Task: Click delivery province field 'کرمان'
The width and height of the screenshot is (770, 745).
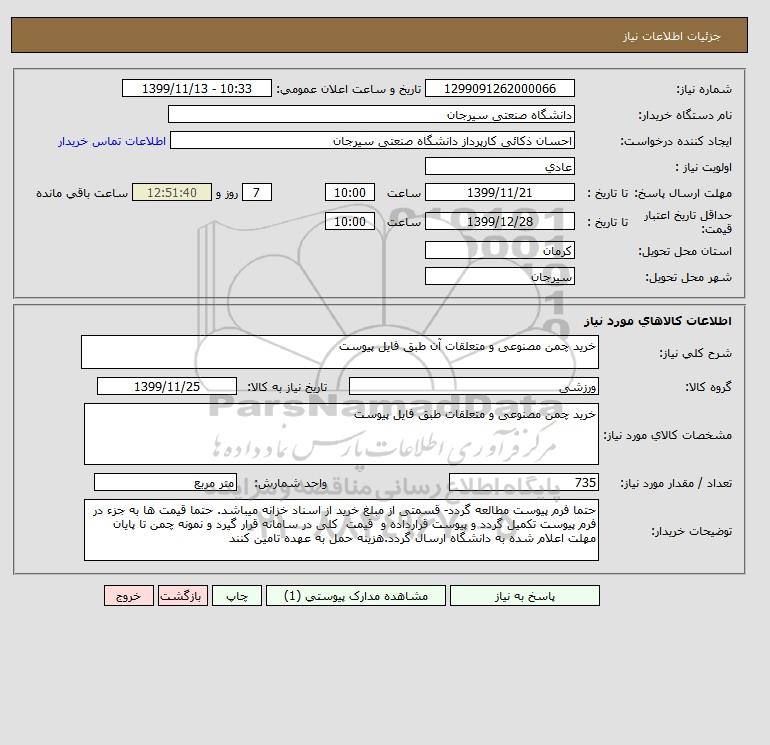Action: click(499, 250)
